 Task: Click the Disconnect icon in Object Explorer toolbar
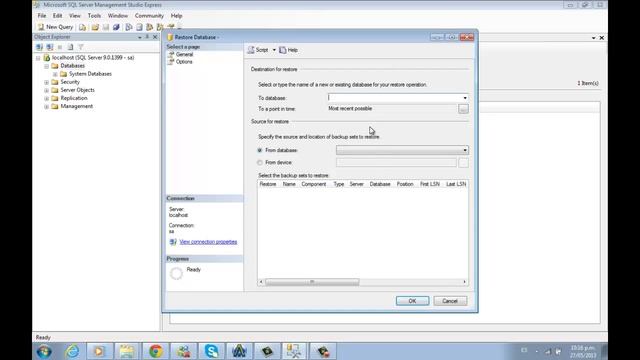pos(50,47)
